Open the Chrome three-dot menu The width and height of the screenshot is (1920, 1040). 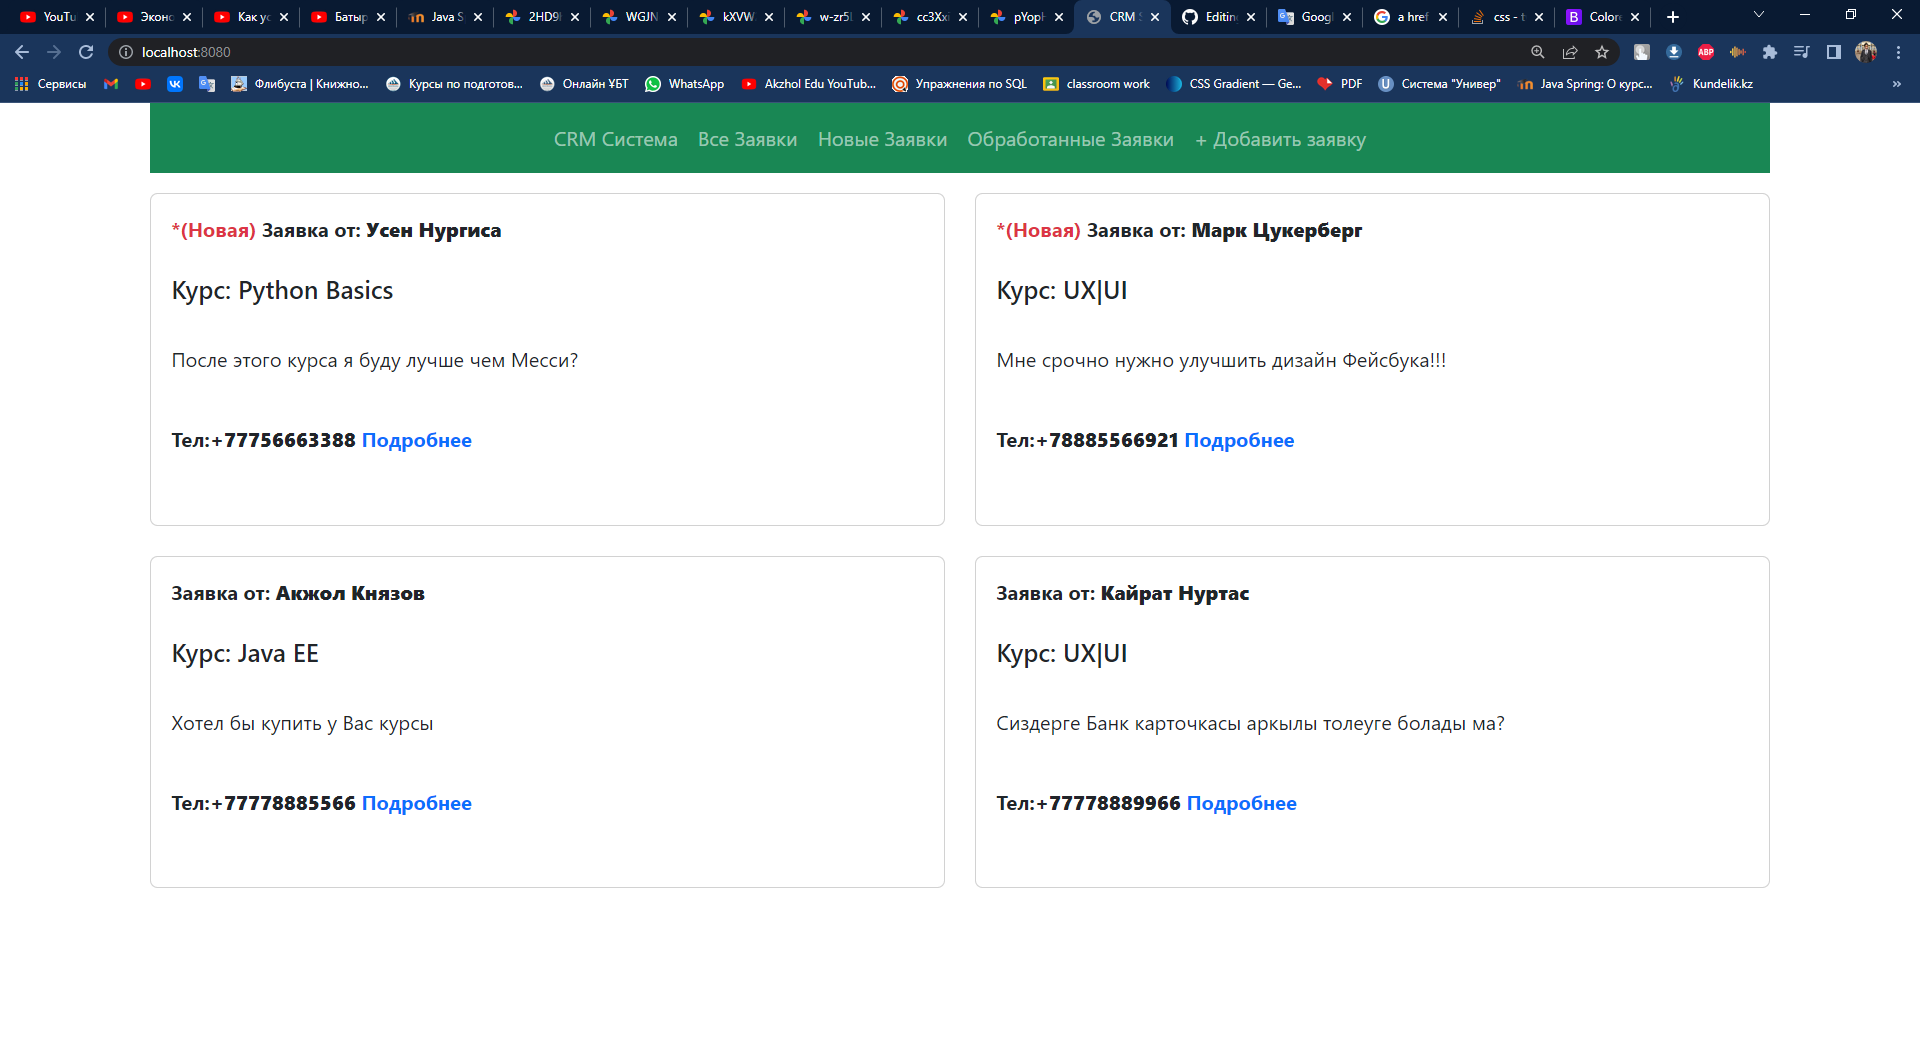[x=1898, y=52]
